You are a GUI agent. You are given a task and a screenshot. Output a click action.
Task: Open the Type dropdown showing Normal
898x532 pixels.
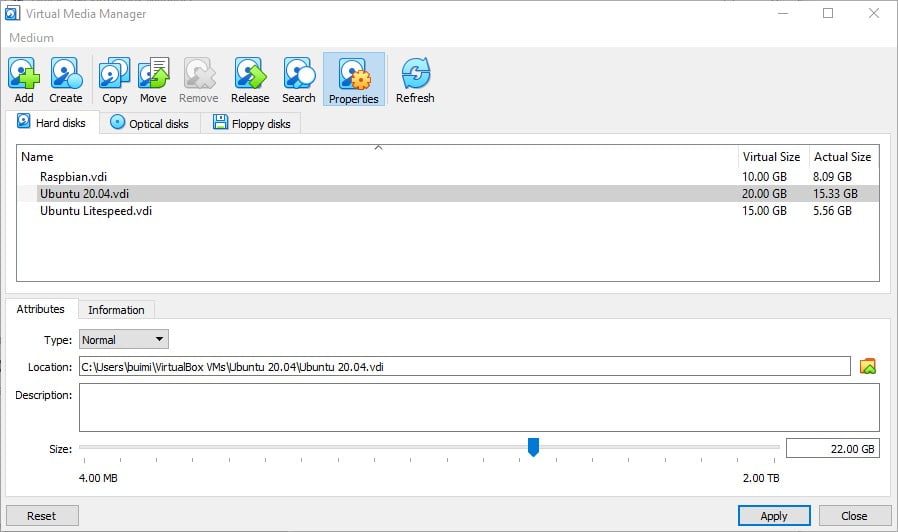pyautogui.click(x=124, y=340)
